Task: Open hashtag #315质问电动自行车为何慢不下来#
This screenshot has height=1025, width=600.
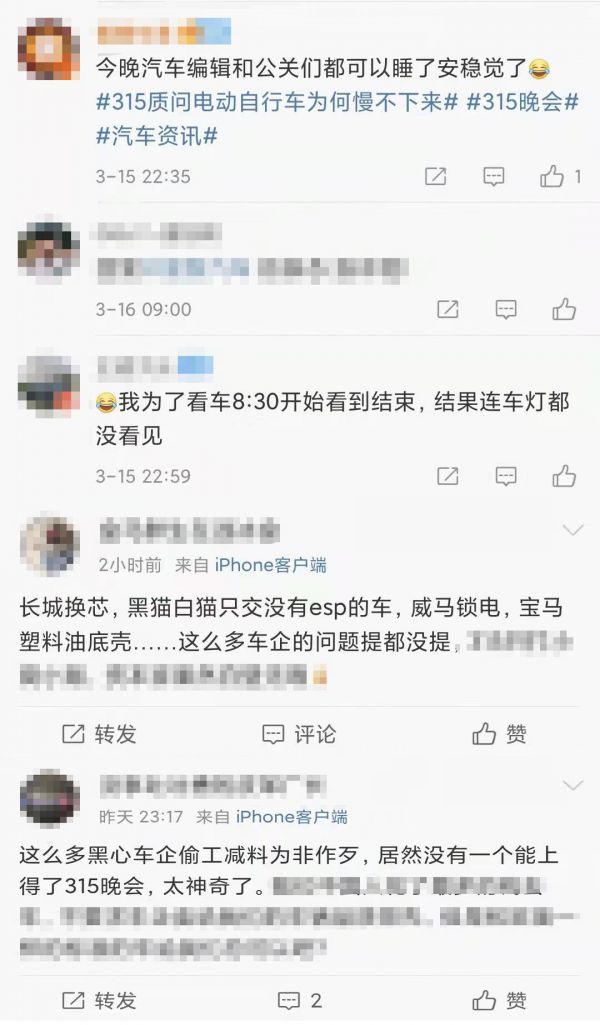Action: pyautogui.click(x=276, y=103)
